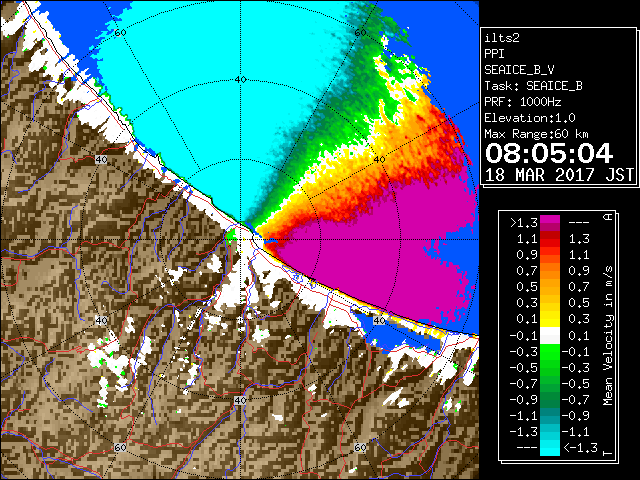Select the date '18 MAR 2017 JST'
This screenshot has width=640, height=480.
pos(559,175)
